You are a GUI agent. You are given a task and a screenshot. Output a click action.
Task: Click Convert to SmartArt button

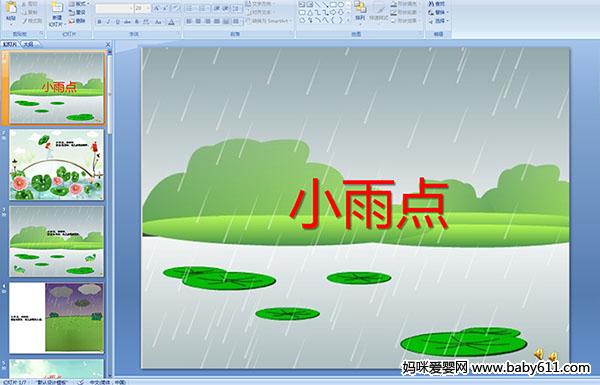point(269,21)
